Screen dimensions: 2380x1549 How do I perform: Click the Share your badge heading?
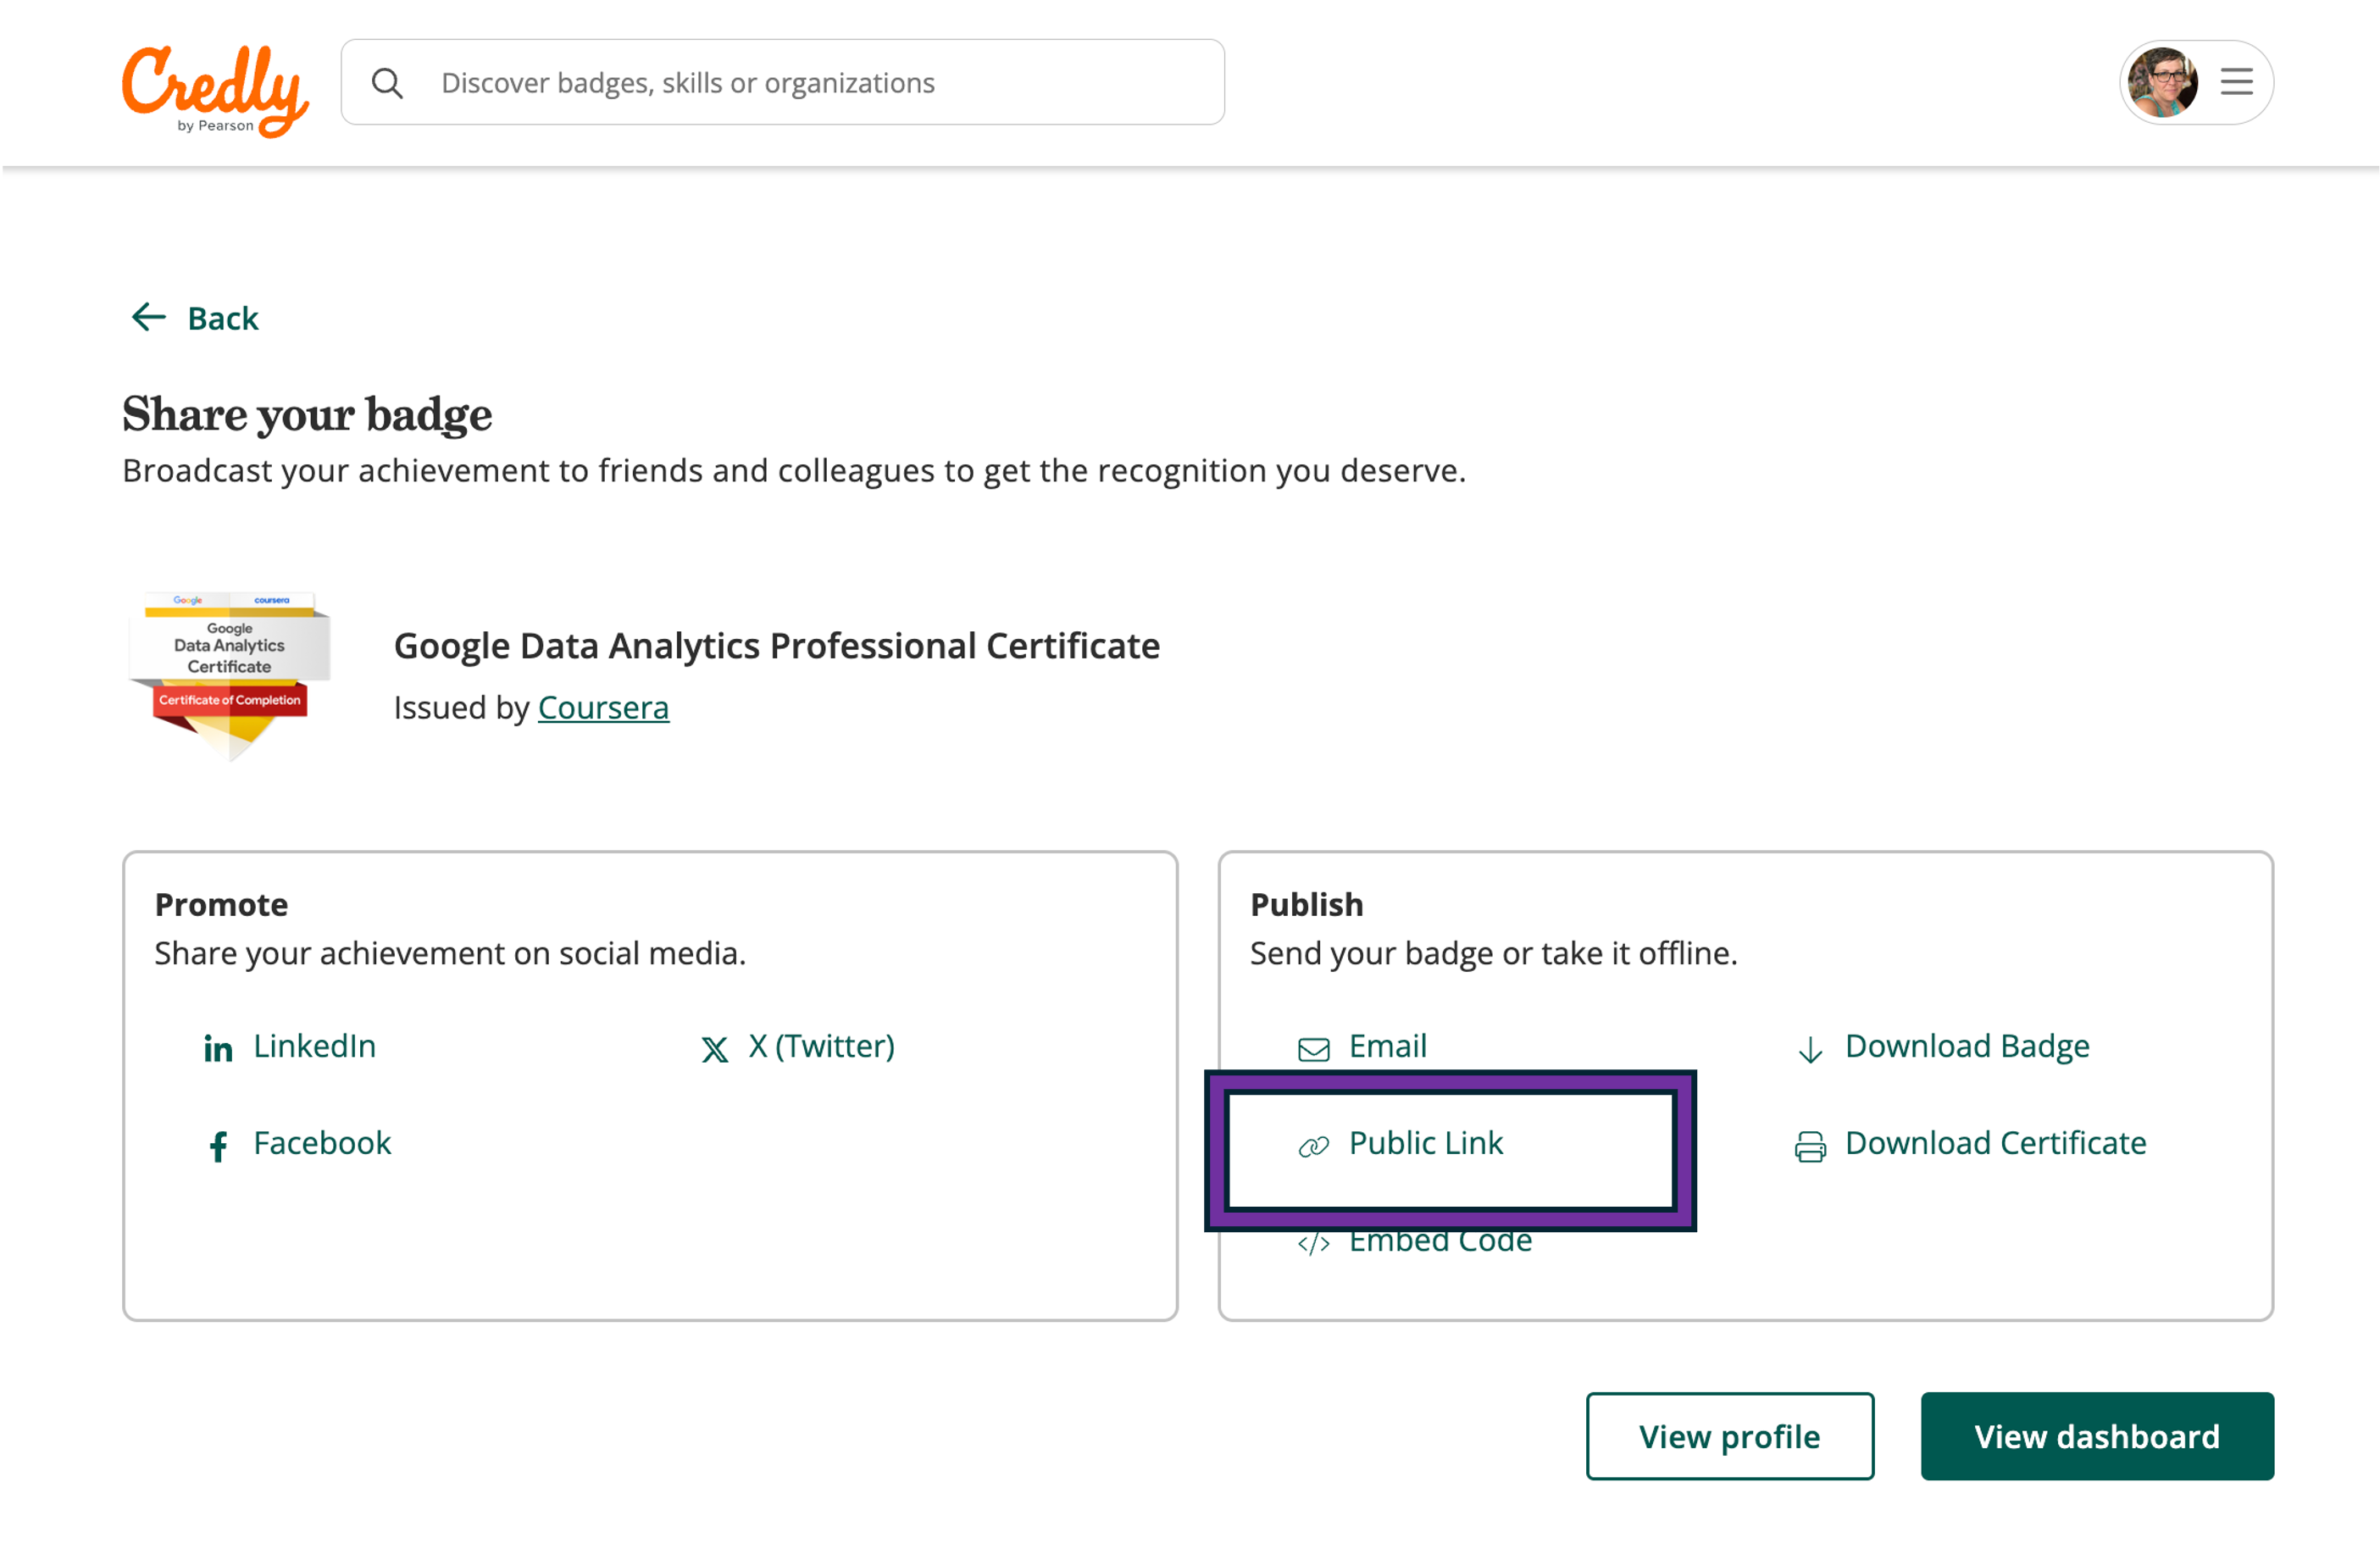coord(307,414)
